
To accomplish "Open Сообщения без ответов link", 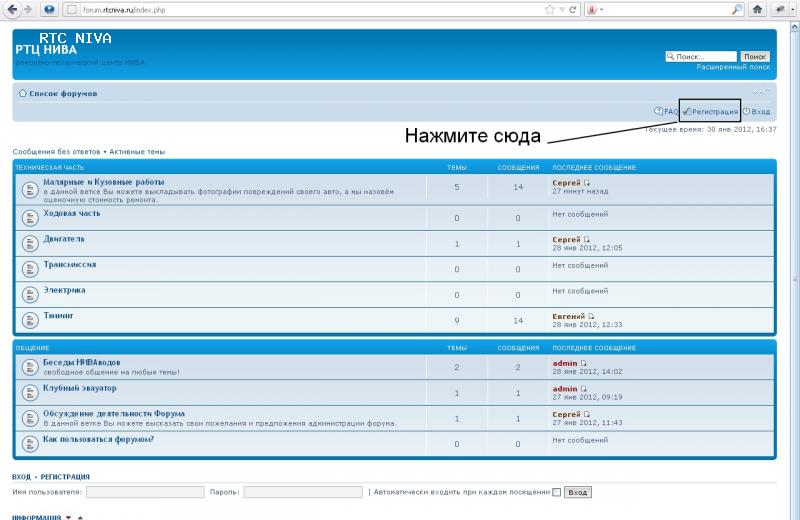I will tap(56, 152).
